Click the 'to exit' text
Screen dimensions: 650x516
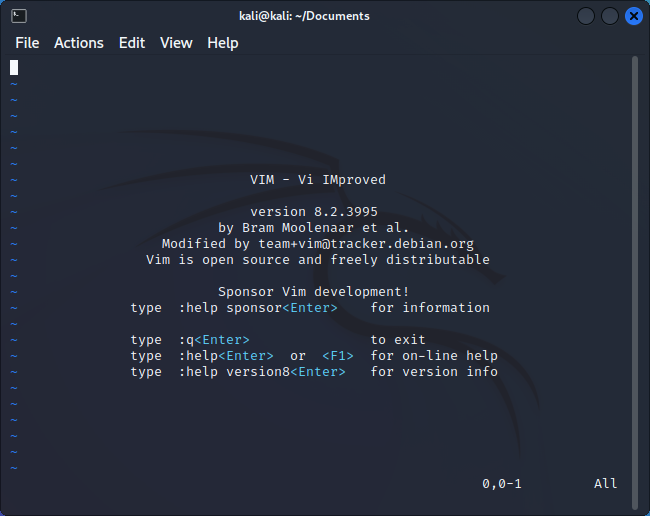398,340
